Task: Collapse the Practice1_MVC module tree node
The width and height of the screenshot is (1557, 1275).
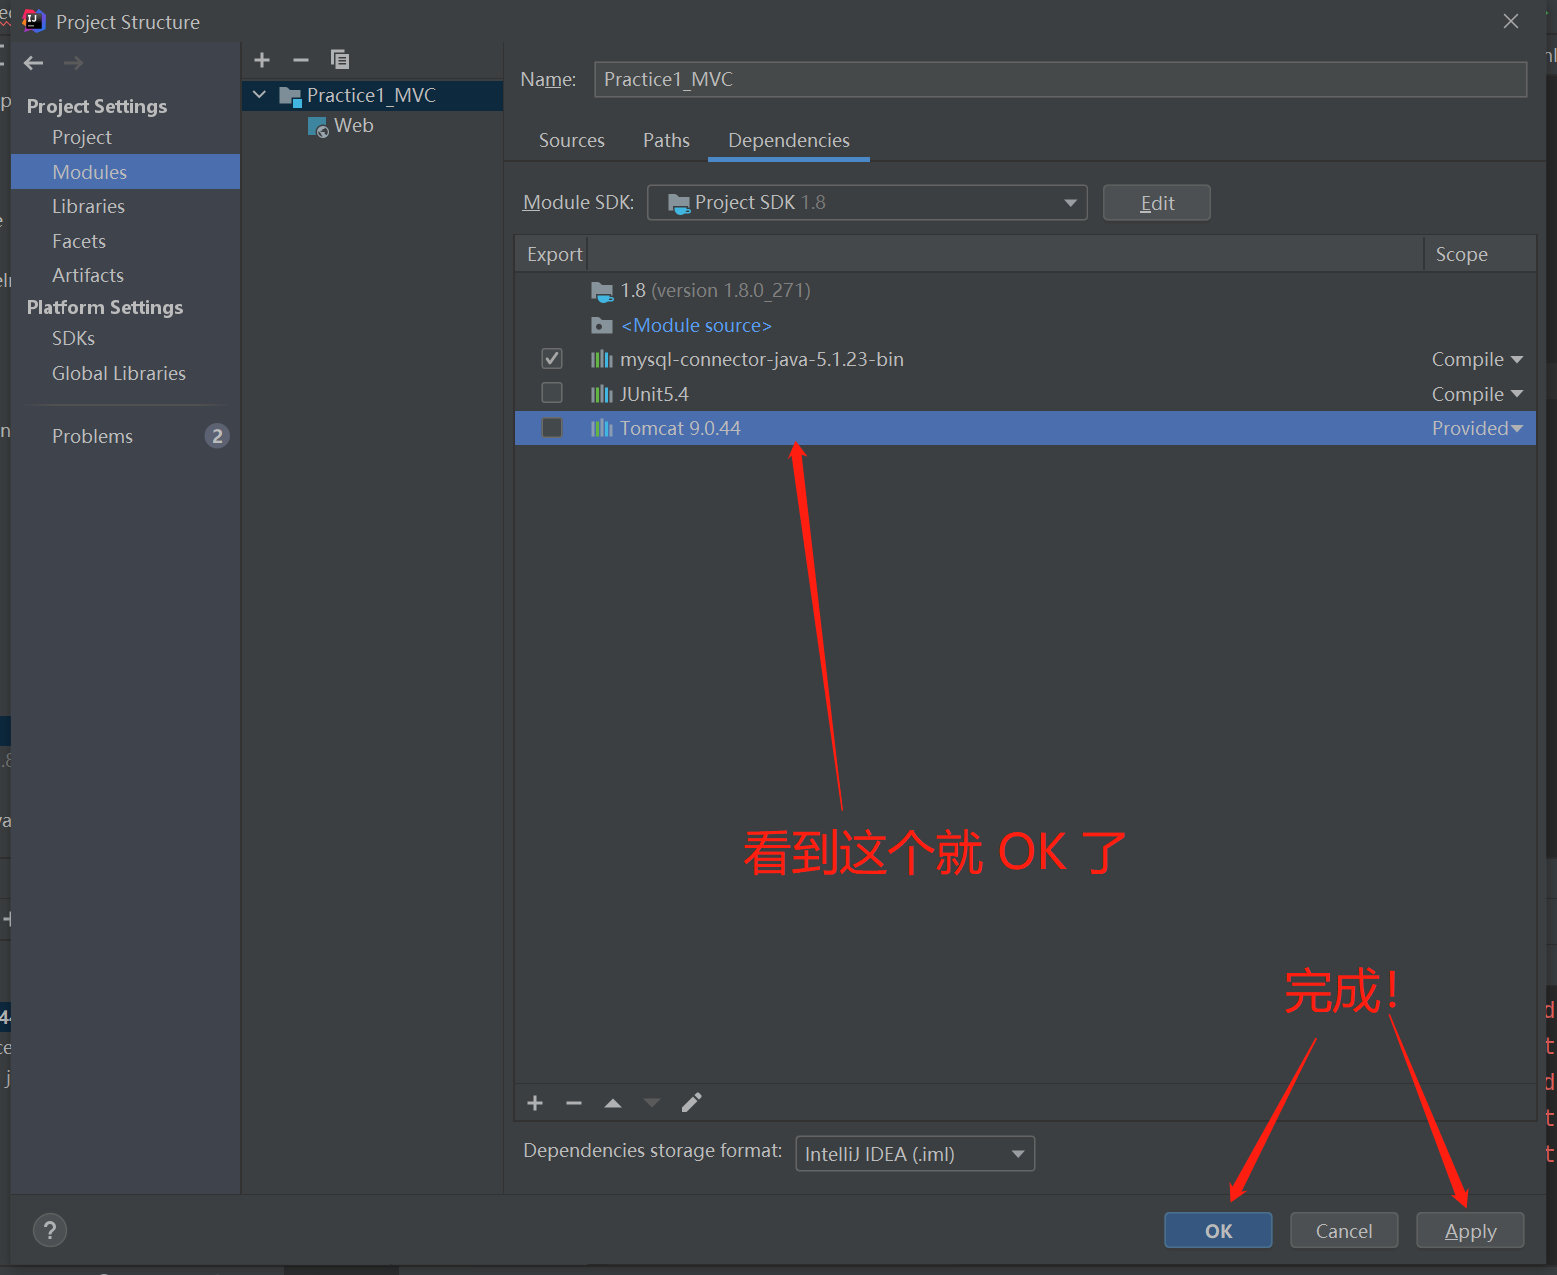Action: pos(259,95)
